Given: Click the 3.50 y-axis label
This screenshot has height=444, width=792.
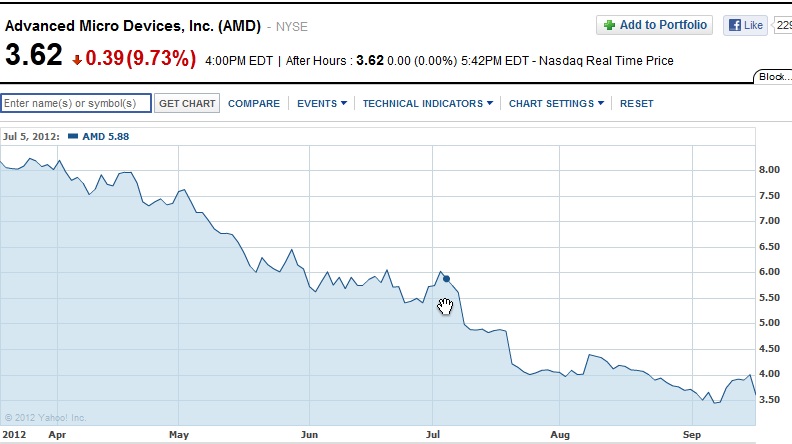Looking at the screenshot, I should (x=769, y=400).
